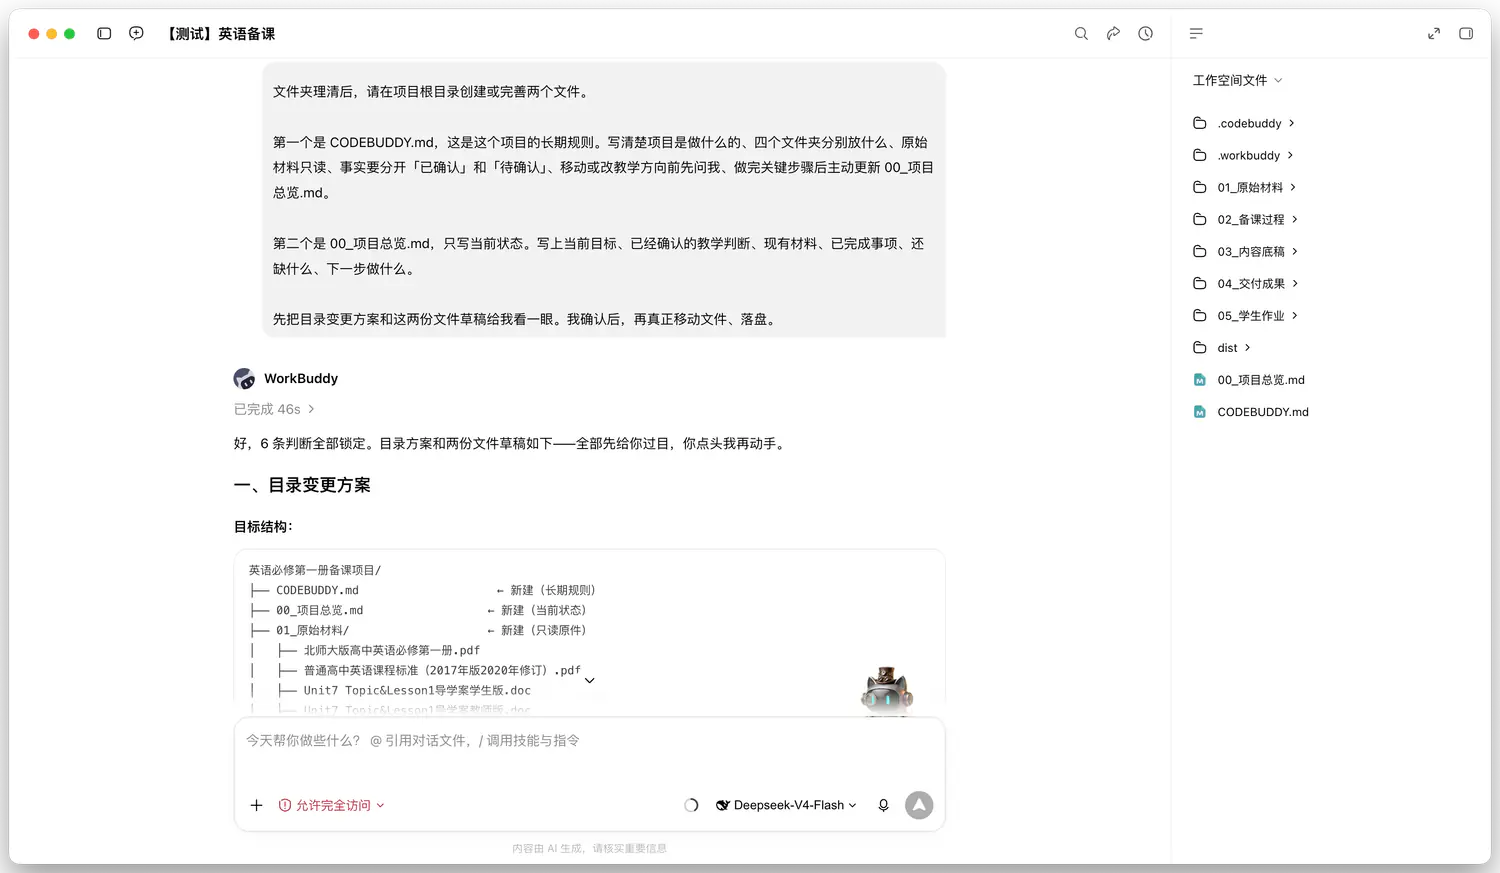The image size is (1500, 873).
Task: Expand 05_学生作业 folder chevron
Action: [x=1295, y=315]
